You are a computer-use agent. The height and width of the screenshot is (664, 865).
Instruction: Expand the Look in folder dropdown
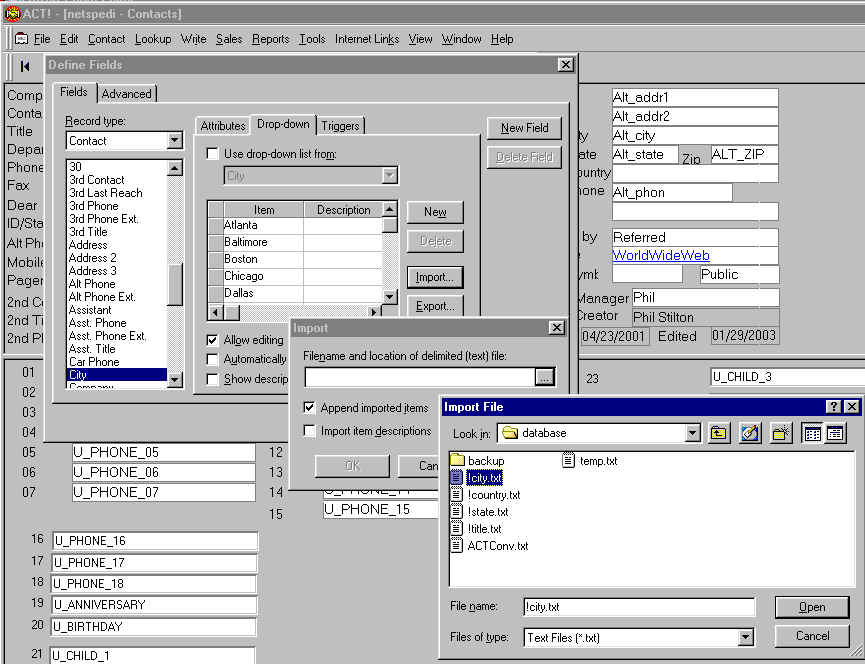(693, 433)
